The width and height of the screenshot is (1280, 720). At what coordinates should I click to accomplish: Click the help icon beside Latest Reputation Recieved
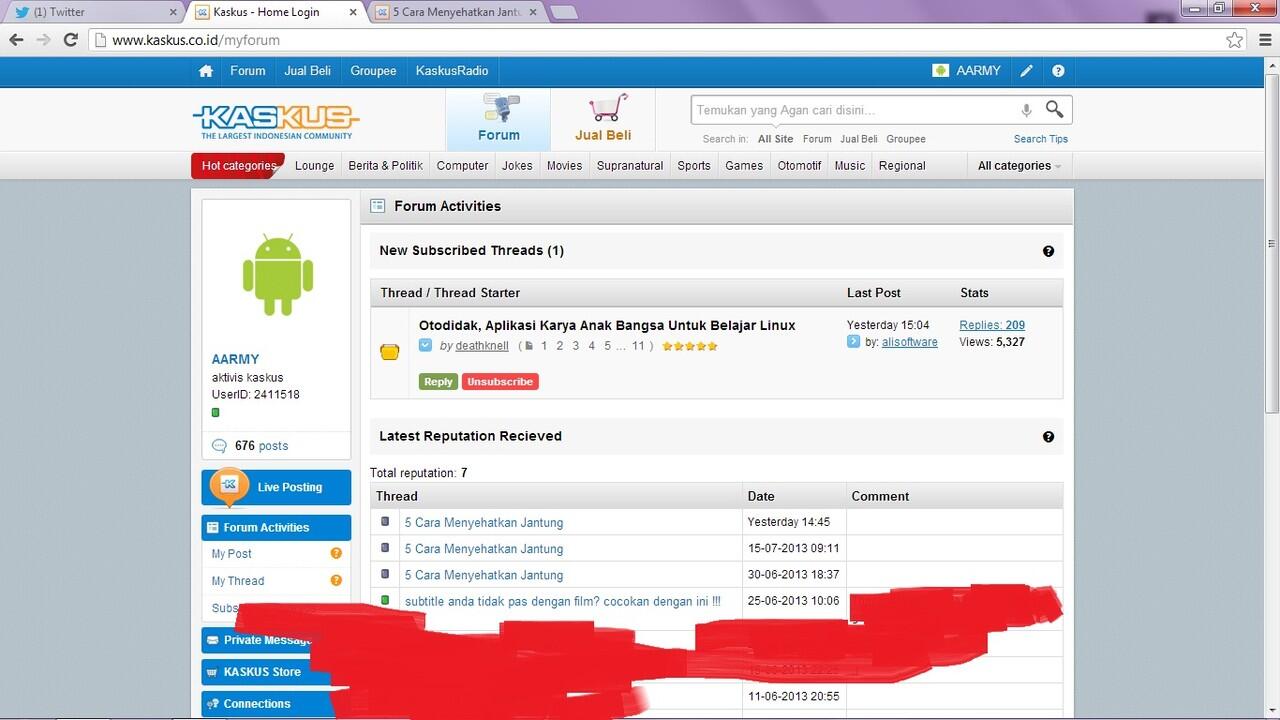(1048, 437)
